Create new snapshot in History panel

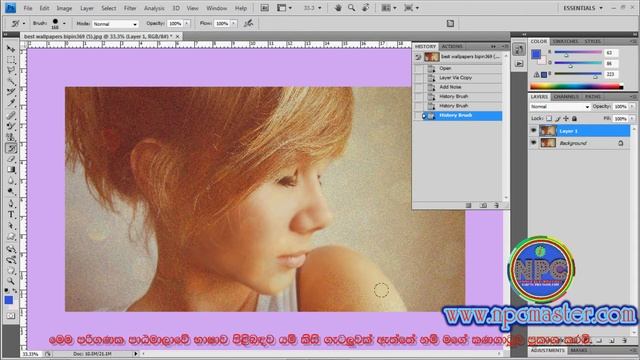[x=483, y=205]
